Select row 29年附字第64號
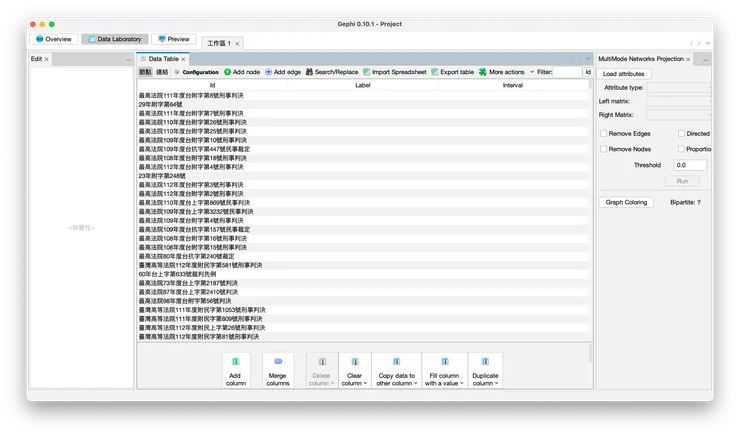 (x=363, y=104)
